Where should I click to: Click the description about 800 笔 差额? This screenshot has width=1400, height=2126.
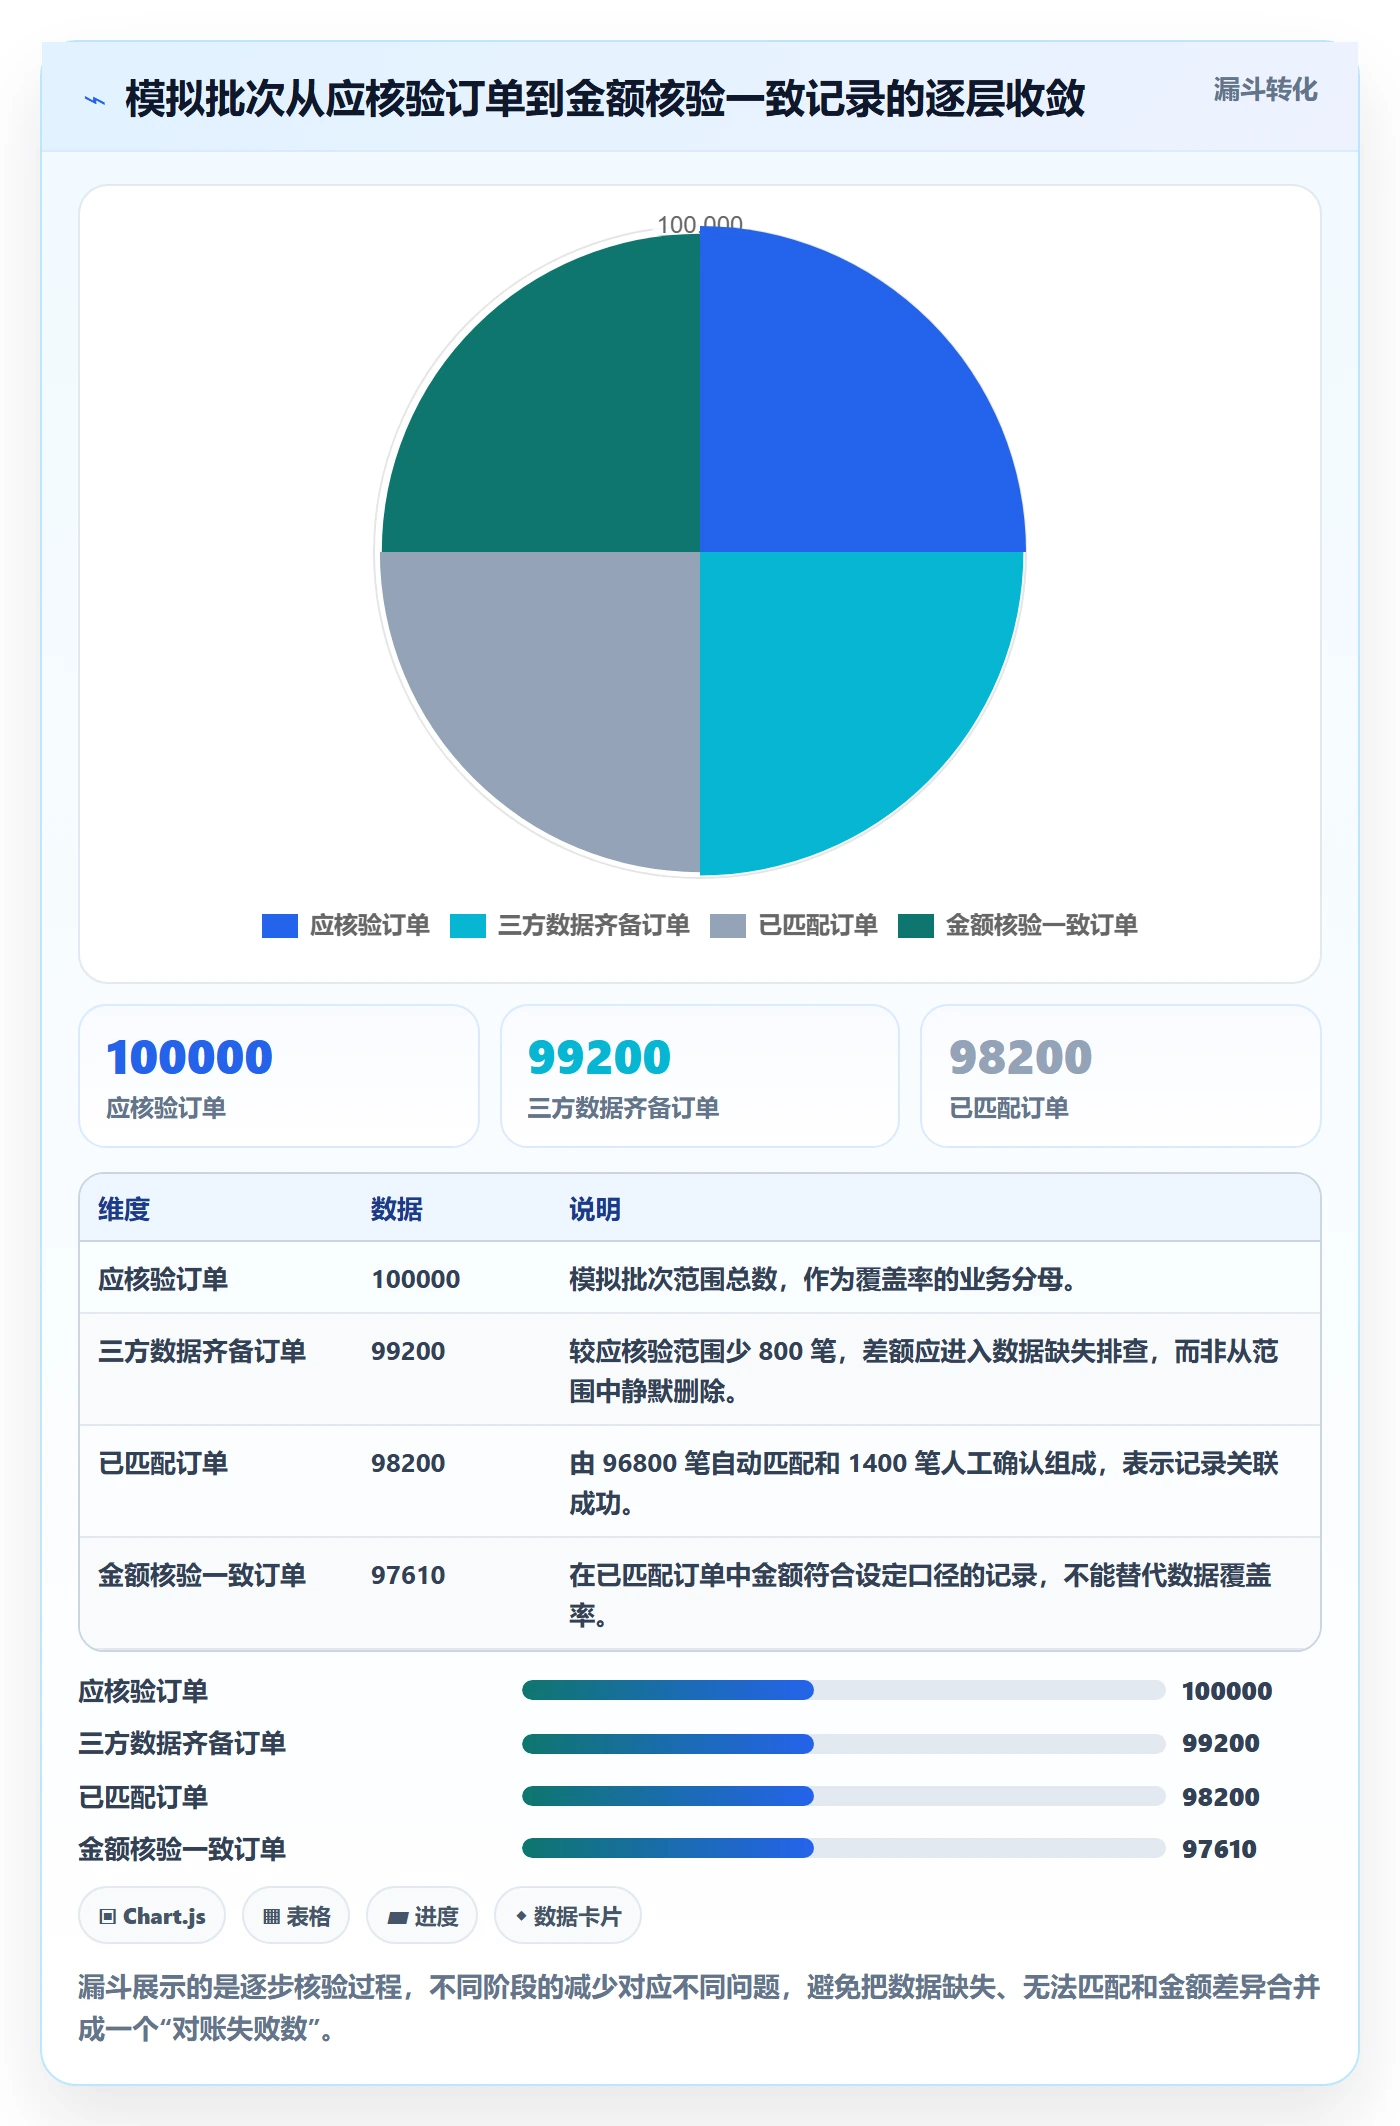click(924, 1371)
